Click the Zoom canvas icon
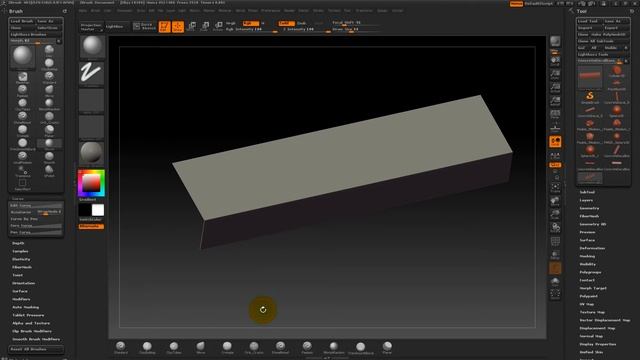This screenshot has height=360, width=640. (555, 75)
